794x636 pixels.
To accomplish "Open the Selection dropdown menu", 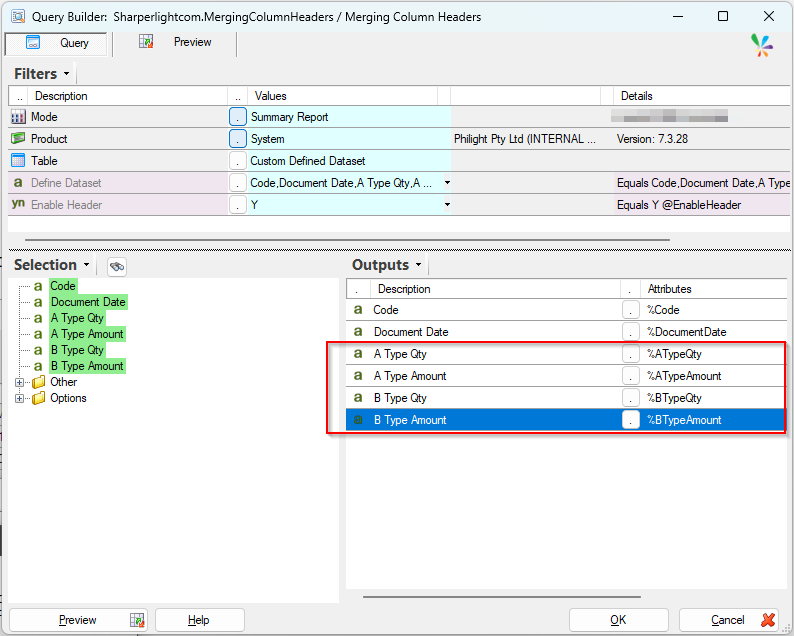I will pyautogui.click(x=86, y=265).
